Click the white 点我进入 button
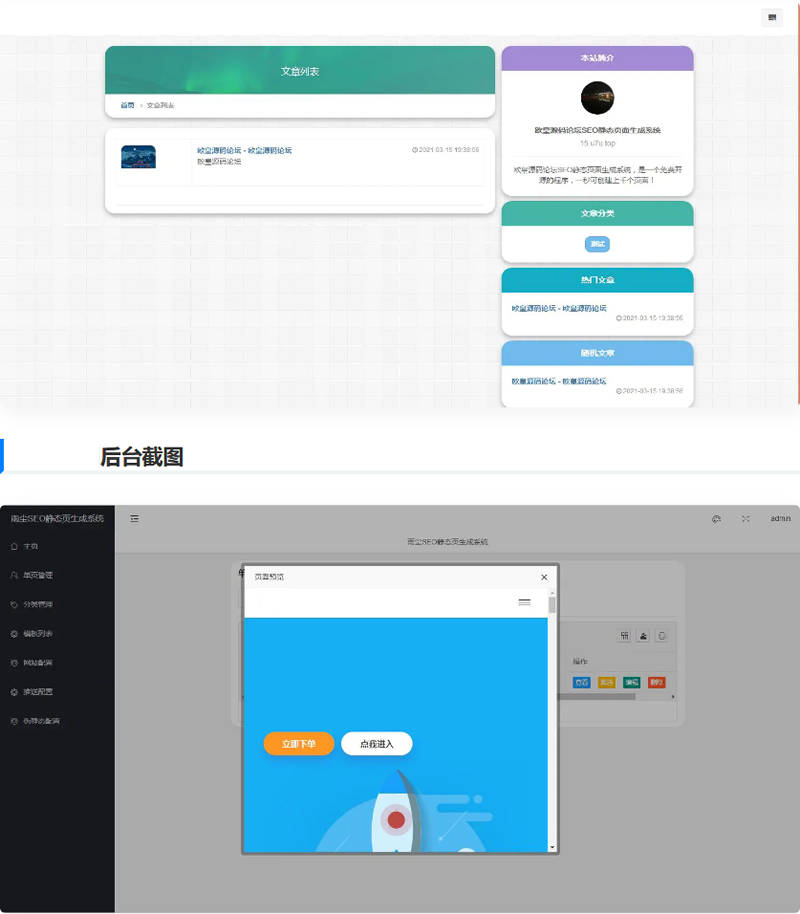Screen dimensions: 800x914 pyautogui.click(x=377, y=744)
